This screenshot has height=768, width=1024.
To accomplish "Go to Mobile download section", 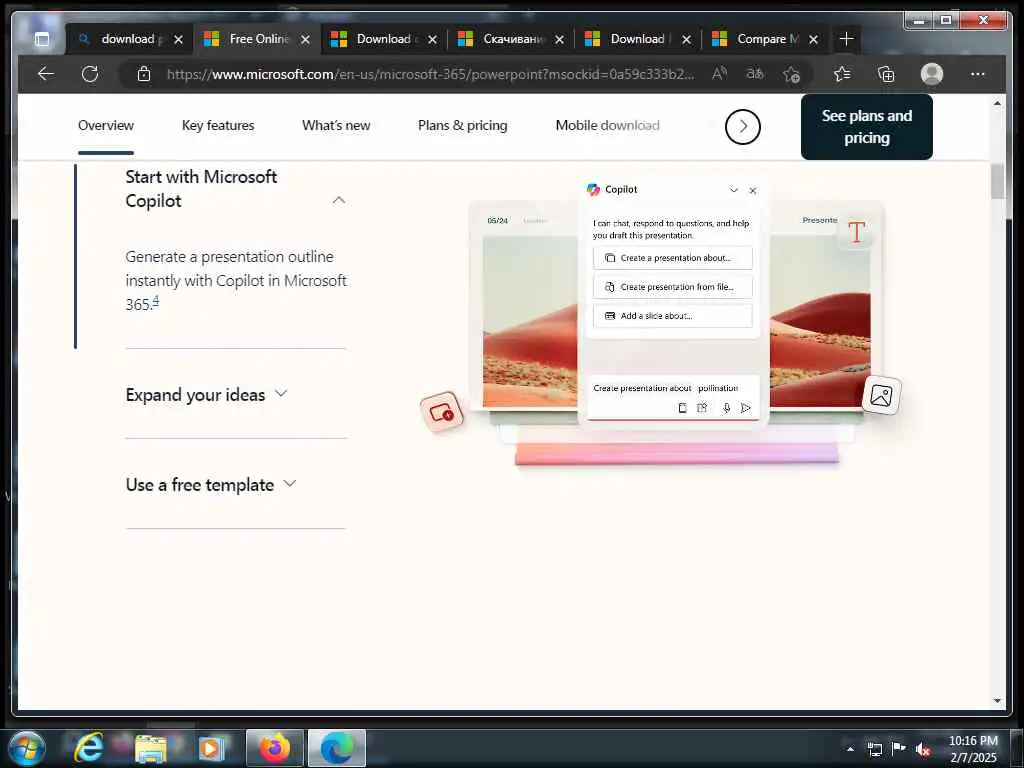I will (x=607, y=125).
